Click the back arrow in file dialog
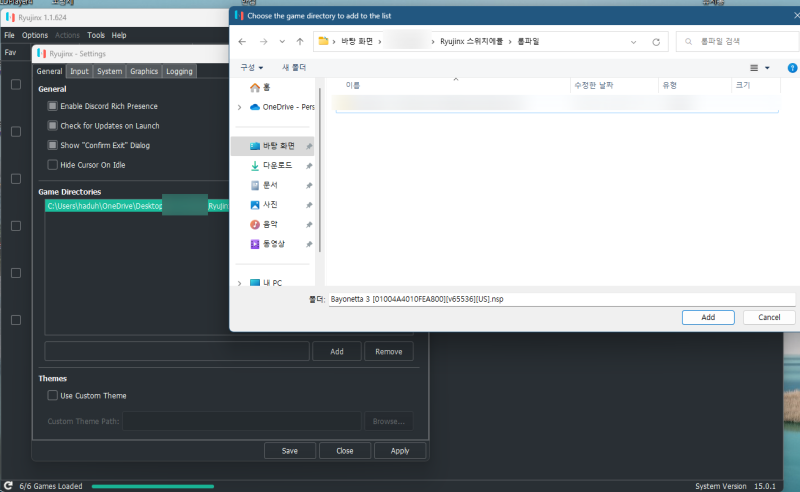Viewport: 800px width, 492px height. 242,42
